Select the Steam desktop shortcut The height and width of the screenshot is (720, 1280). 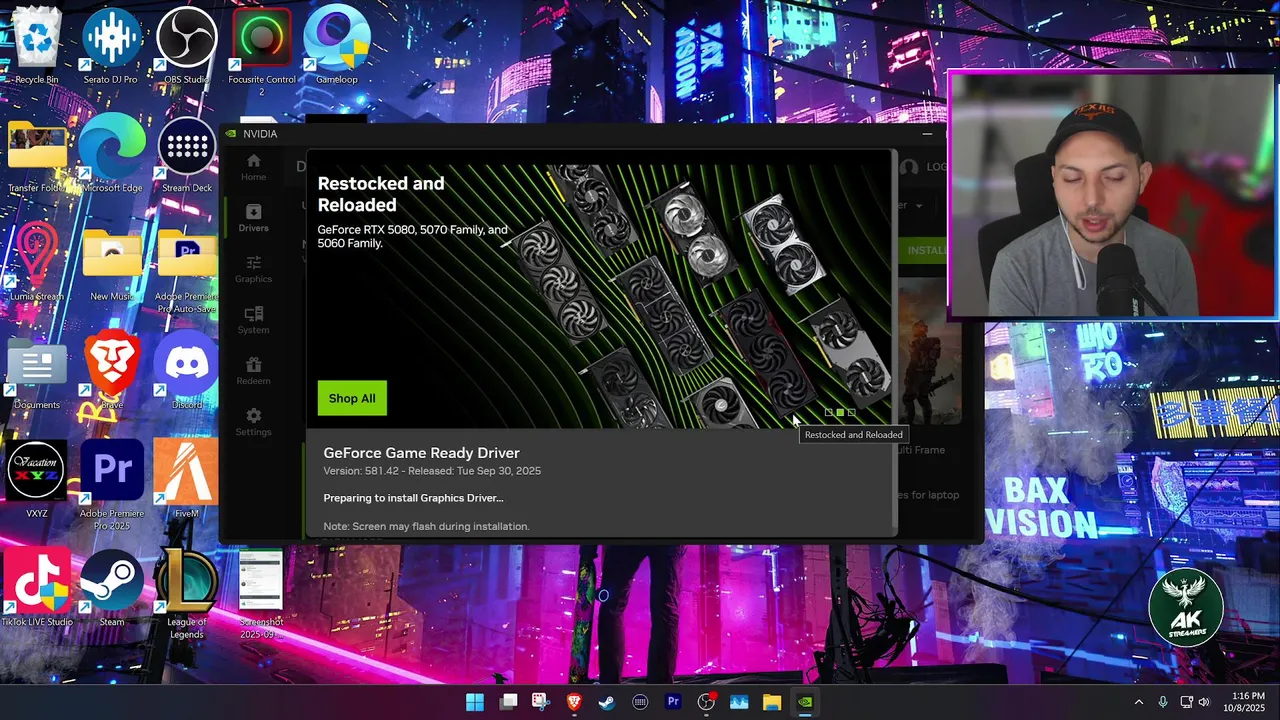111,588
